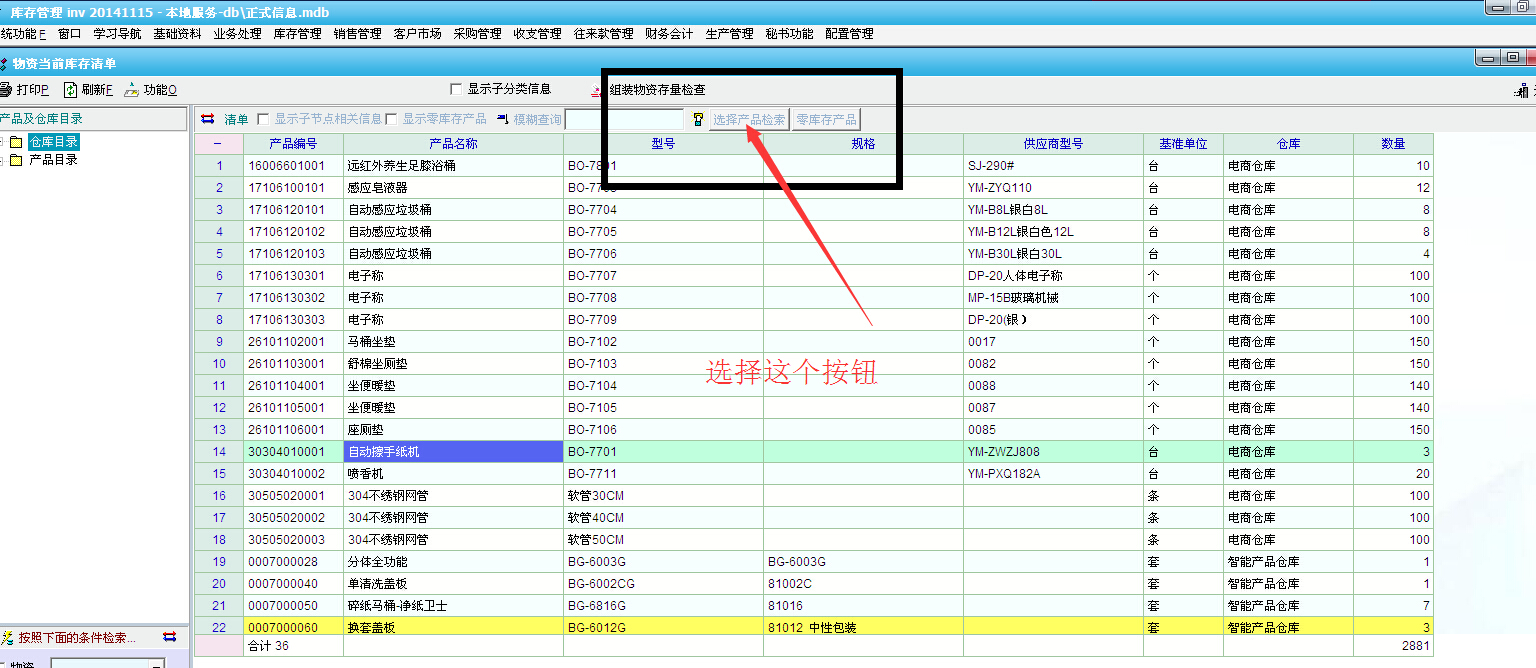Open the 物资 dropdown in the search panel
Viewport: 1536px width, 668px height.
pos(156,664)
